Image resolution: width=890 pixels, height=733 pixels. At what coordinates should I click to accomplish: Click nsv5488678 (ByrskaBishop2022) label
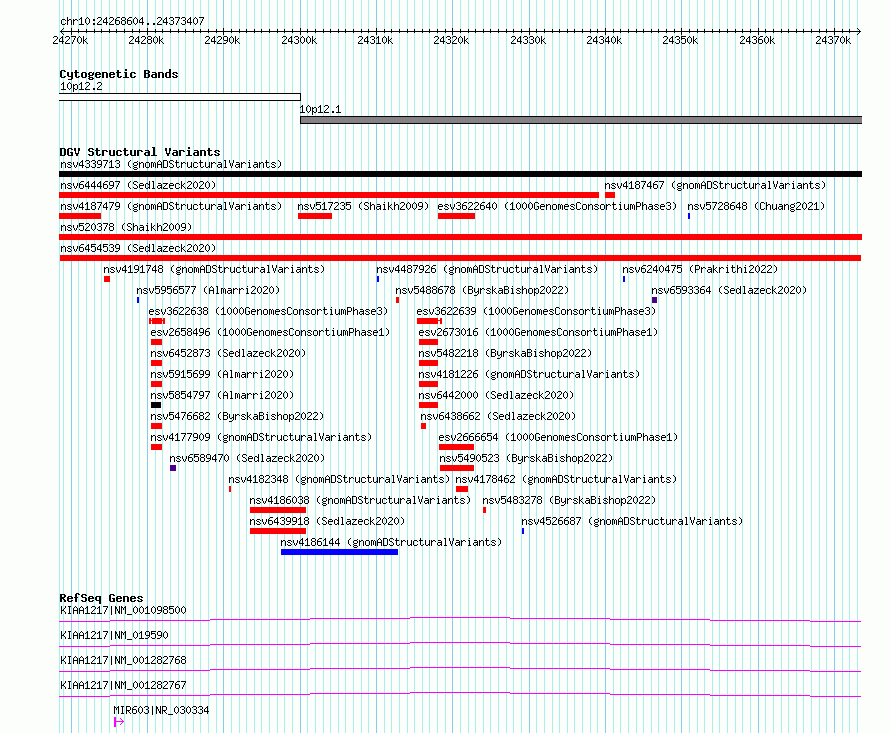coord(482,290)
